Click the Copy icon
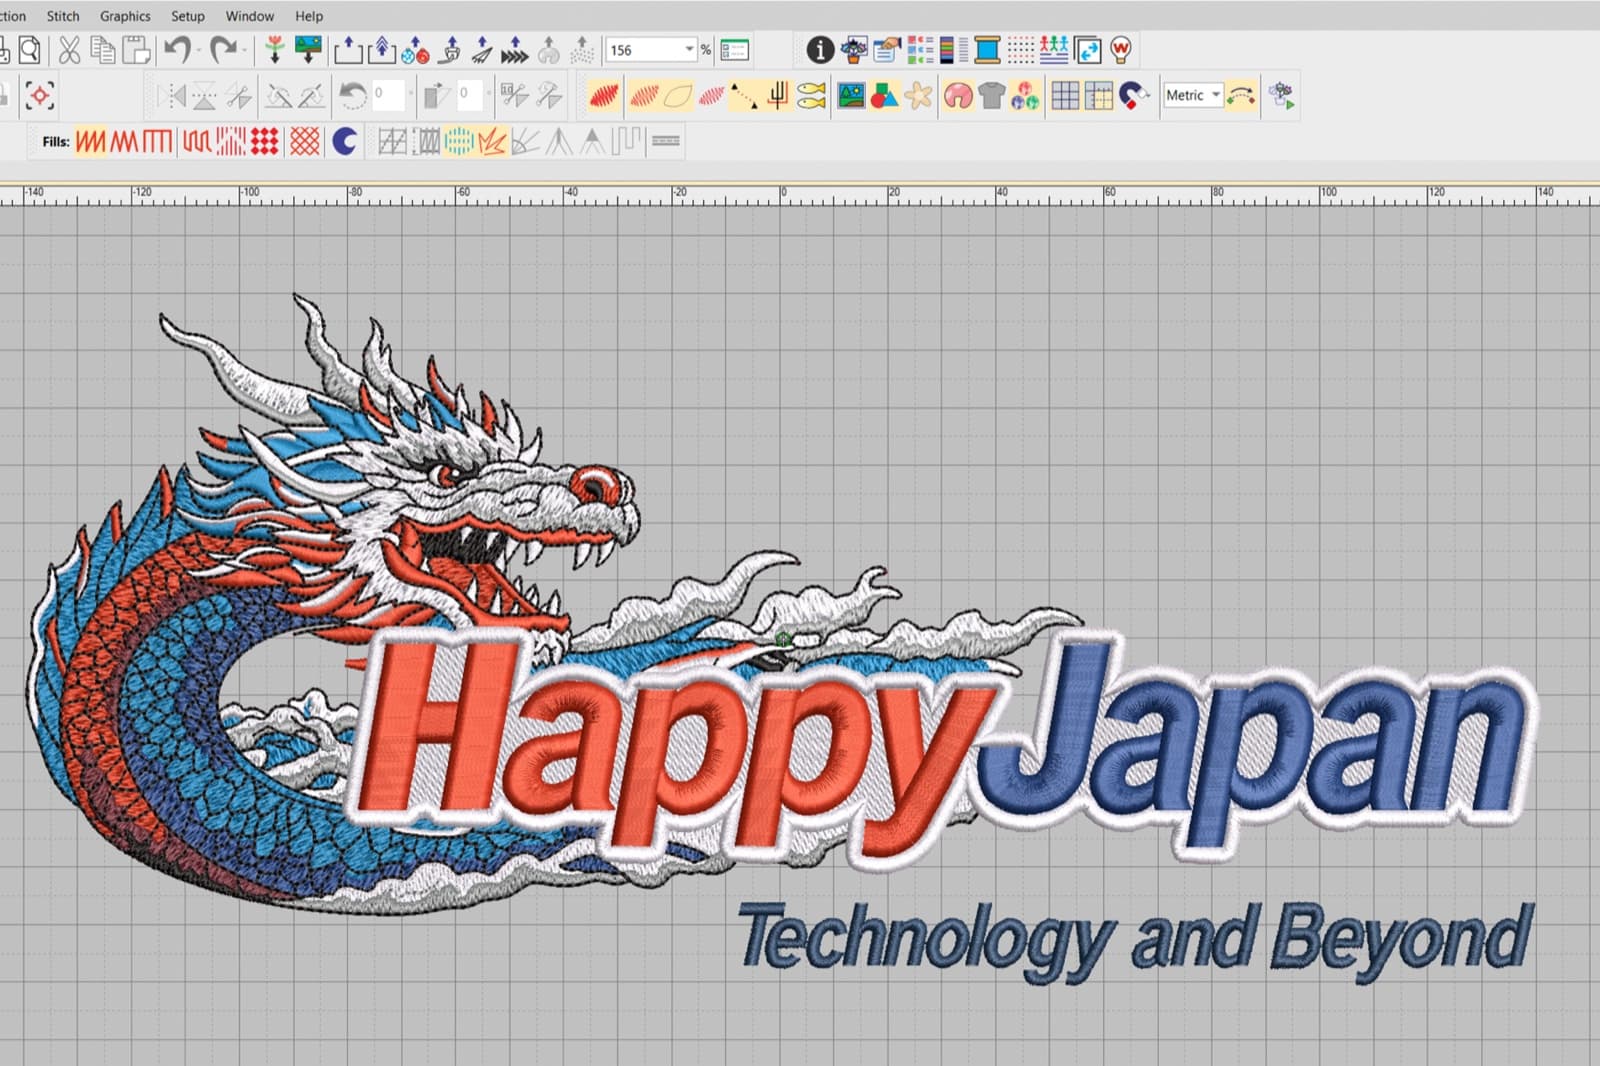Viewport: 1600px width, 1066px height. click(102, 50)
